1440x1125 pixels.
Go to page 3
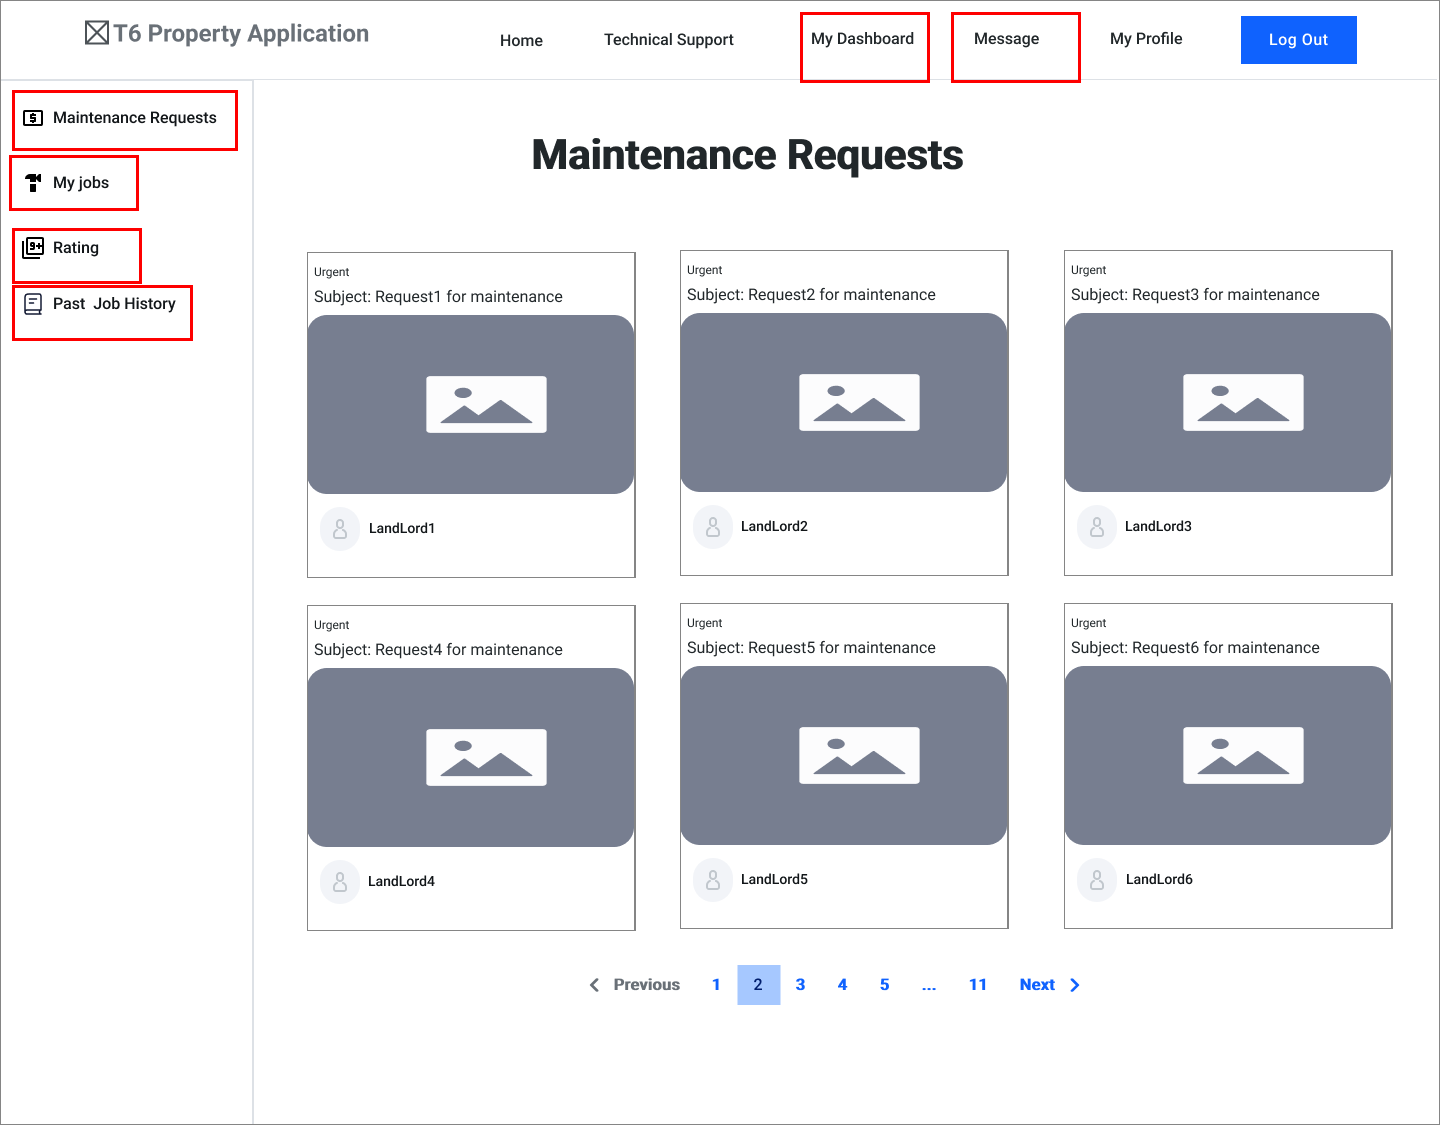[x=800, y=985]
